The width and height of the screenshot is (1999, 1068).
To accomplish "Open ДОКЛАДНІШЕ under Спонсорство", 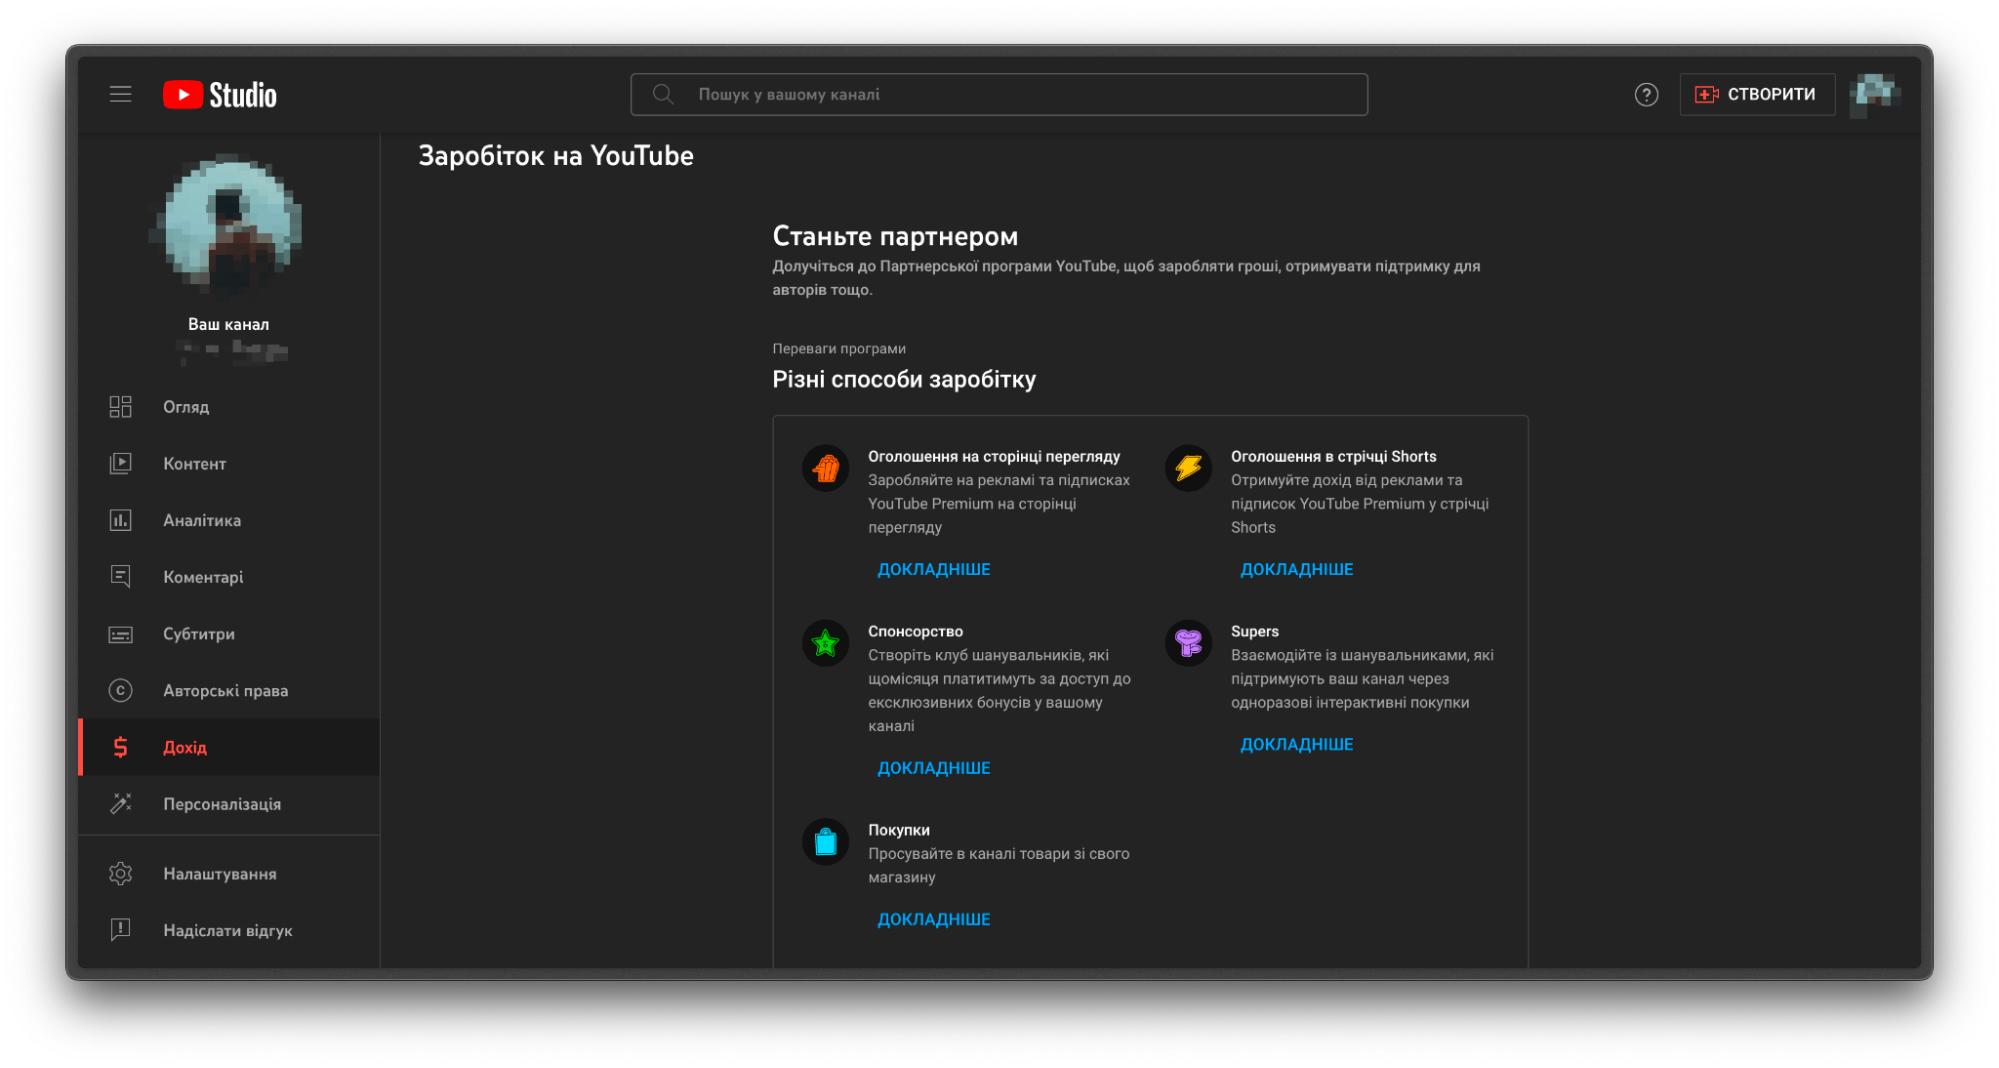I will tap(934, 768).
